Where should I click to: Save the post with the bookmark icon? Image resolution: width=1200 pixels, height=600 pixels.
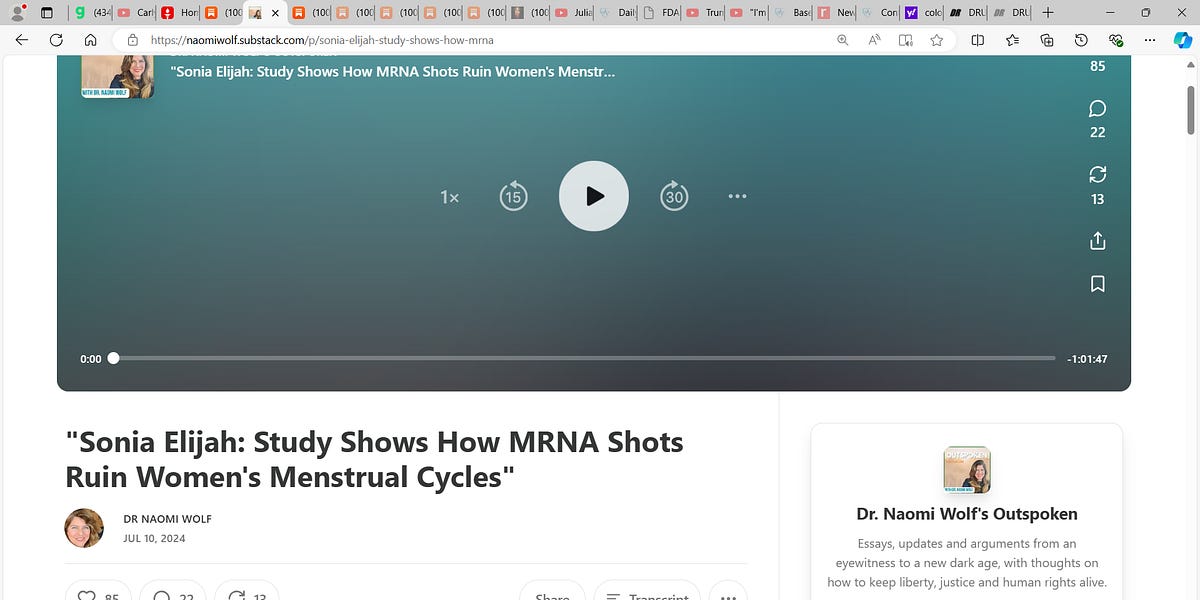click(x=1097, y=283)
